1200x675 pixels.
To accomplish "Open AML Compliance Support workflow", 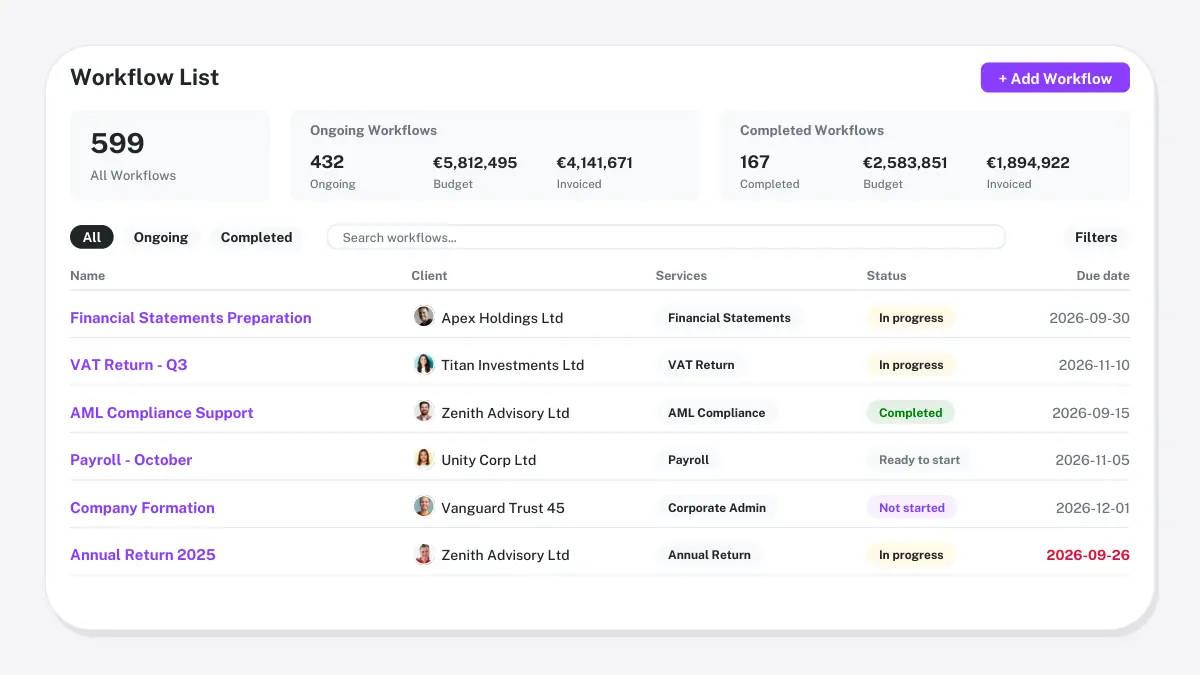I will [x=162, y=413].
